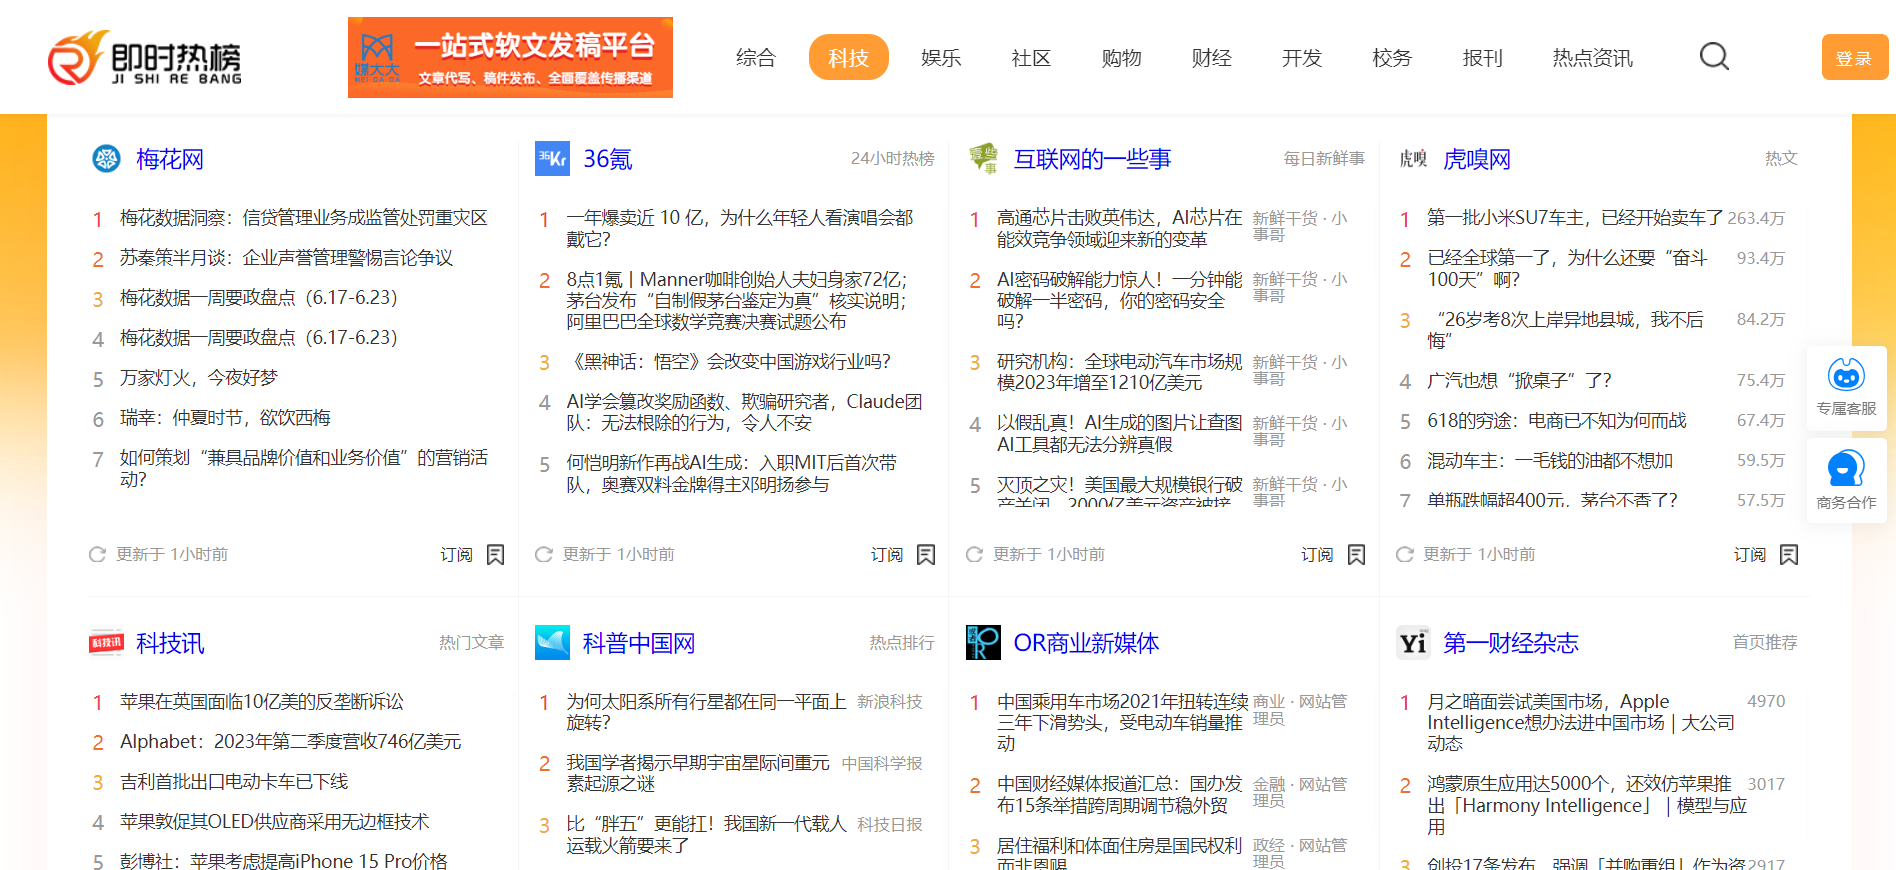Open 中国乘用车市场2021年 article
Viewport: 1896px width, 870px height.
[x=1122, y=722]
